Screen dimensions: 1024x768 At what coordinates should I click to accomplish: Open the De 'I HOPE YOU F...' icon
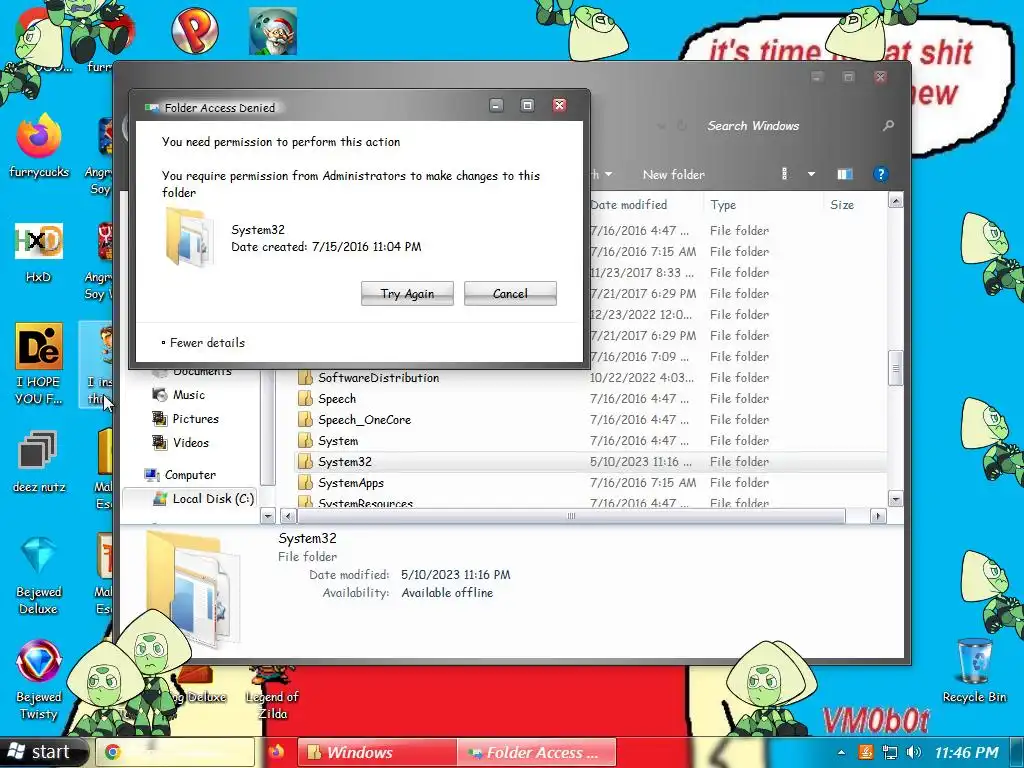[39, 364]
